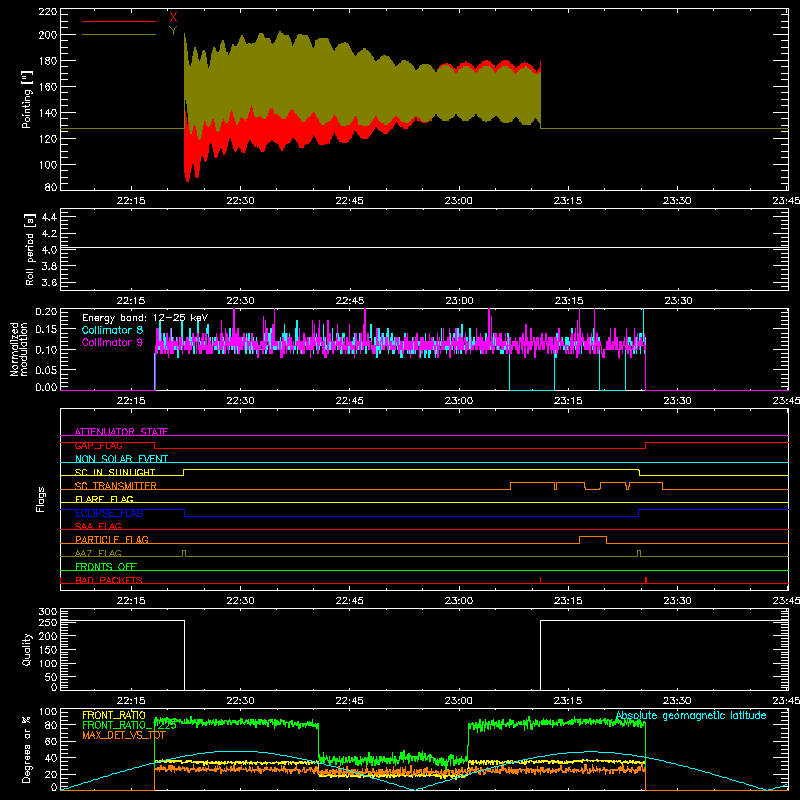Click the magenta 'Collimator 9' legend text
Image resolution: width=800 pixels, height=800 pixels.
coord(112,342)
